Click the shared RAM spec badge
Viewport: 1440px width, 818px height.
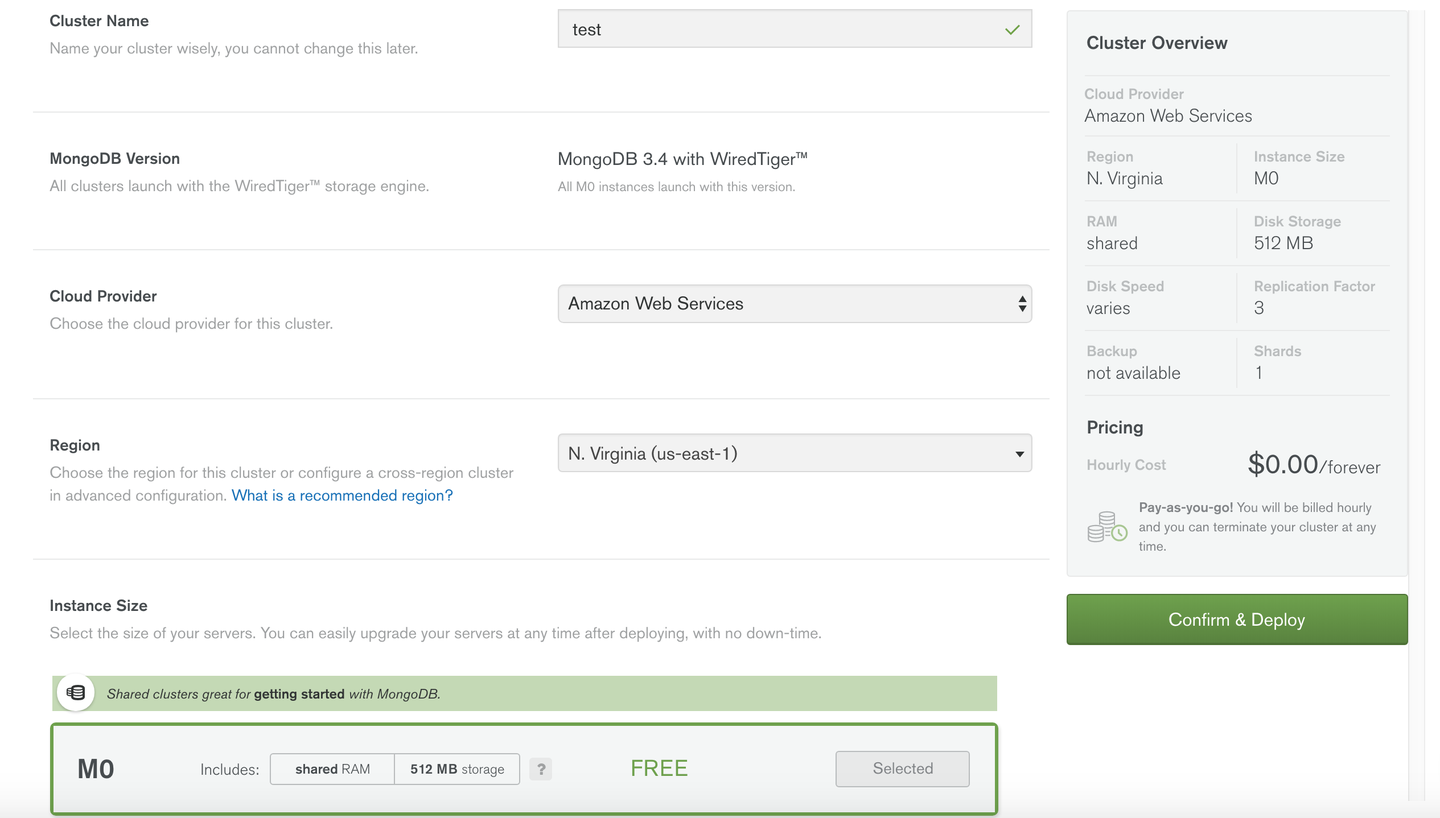click(331, 769)
